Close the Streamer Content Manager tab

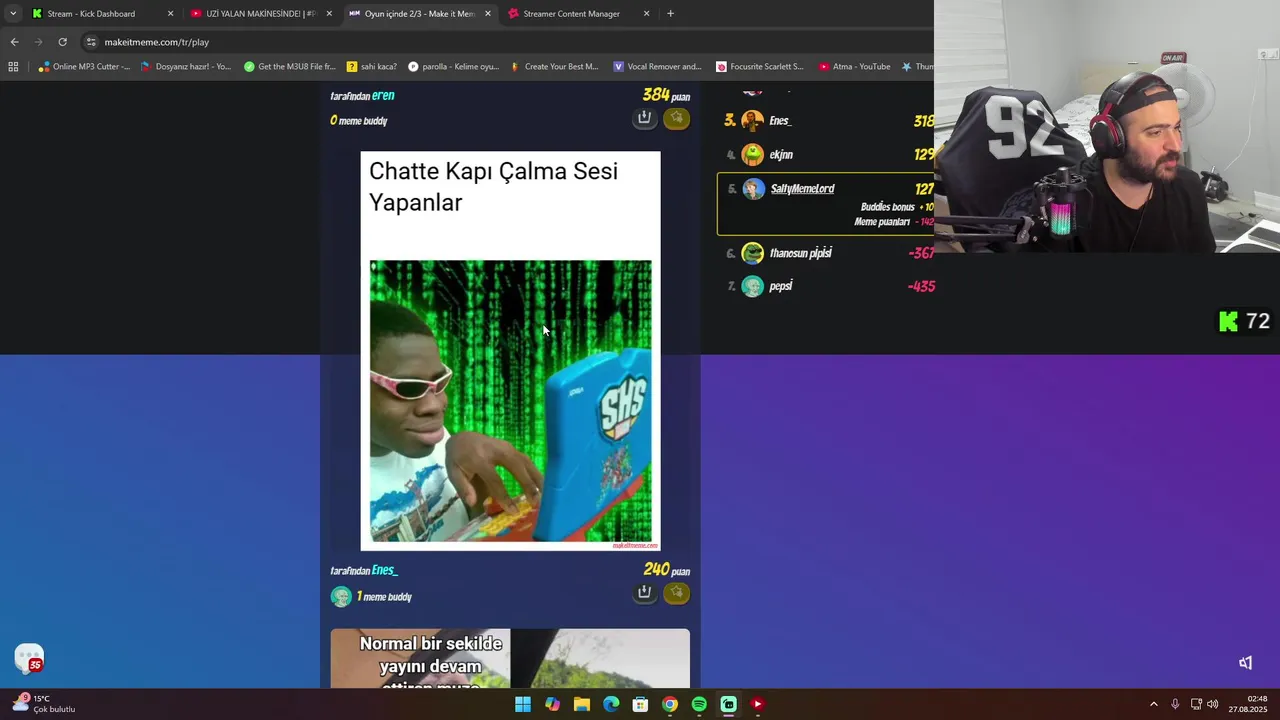click(646, 14)
